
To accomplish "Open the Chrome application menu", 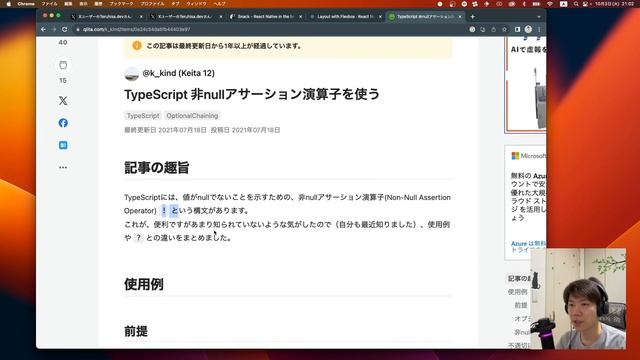I will 26,4.
